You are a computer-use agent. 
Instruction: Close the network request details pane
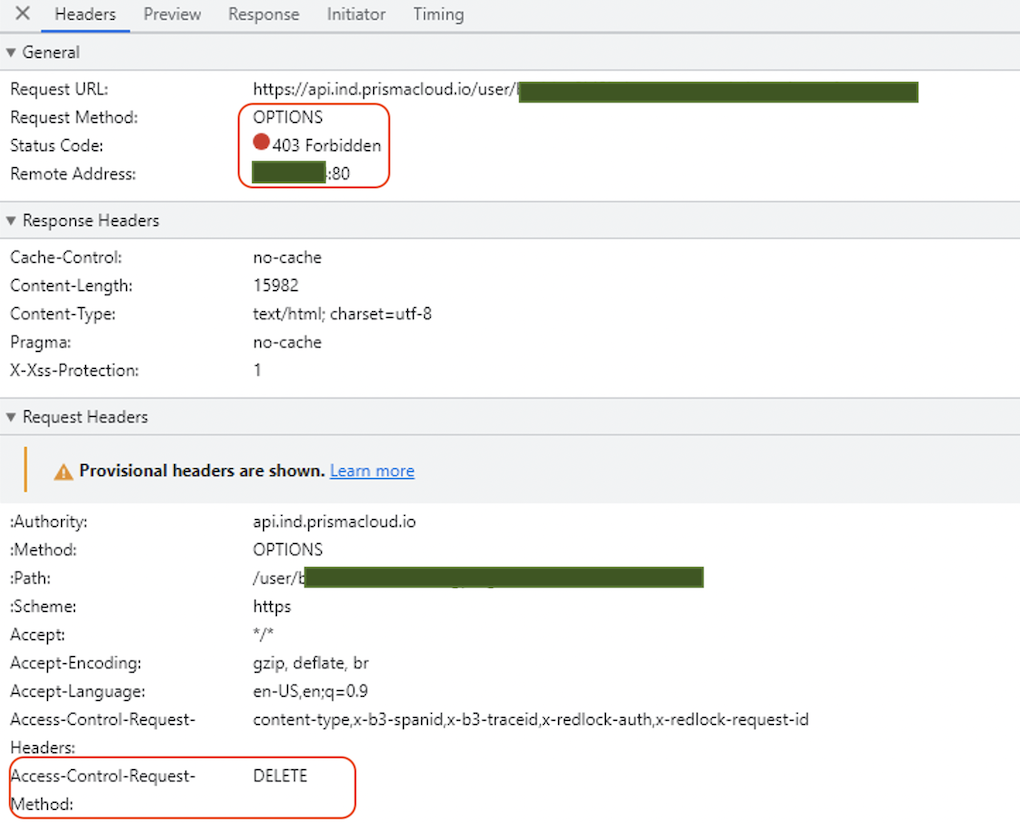tap(21, 14)
